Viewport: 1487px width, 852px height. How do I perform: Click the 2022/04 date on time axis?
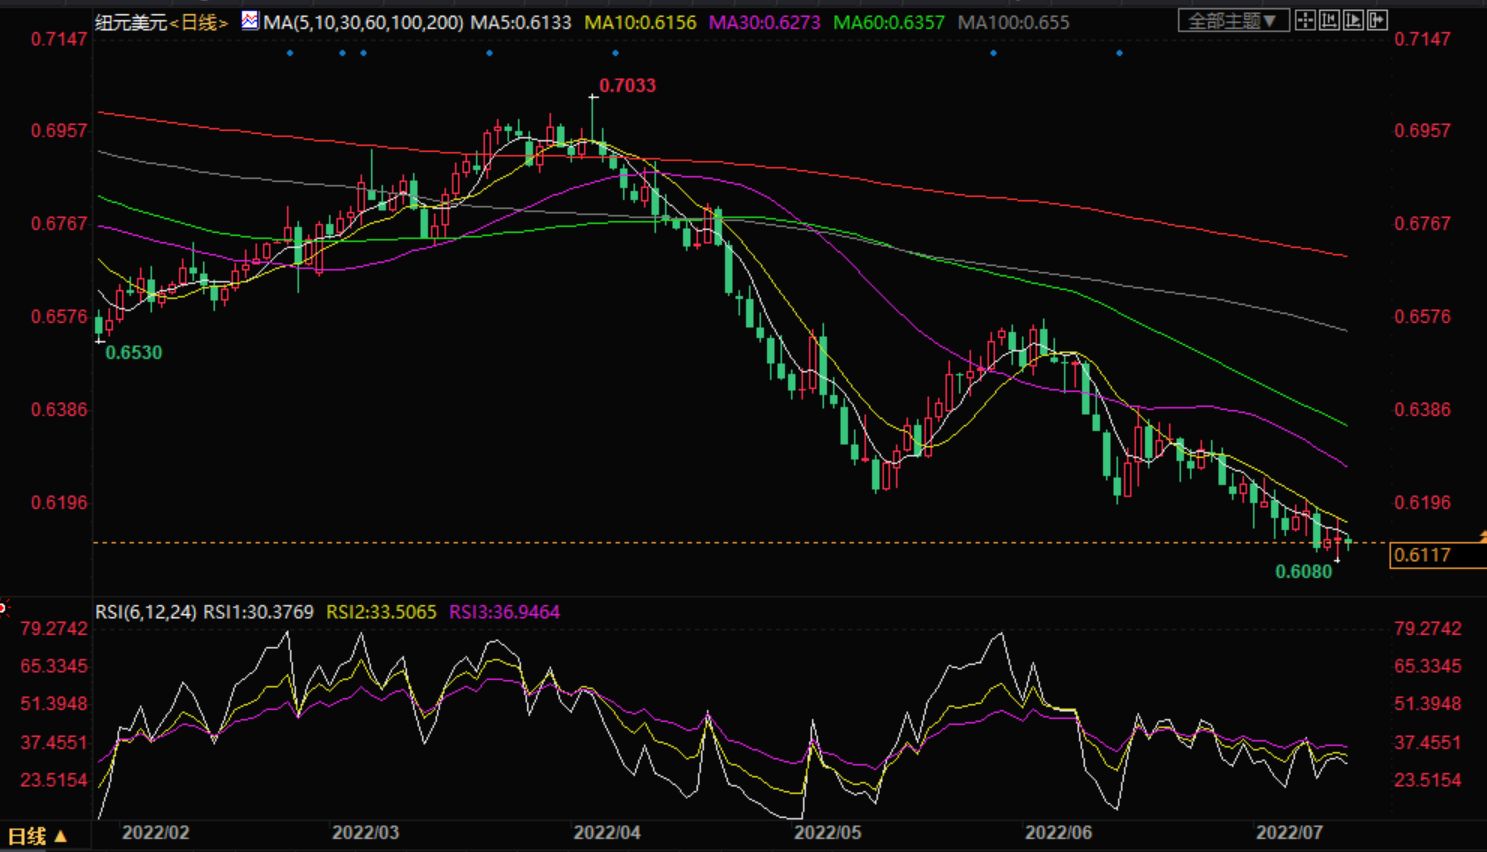[607, 832]
